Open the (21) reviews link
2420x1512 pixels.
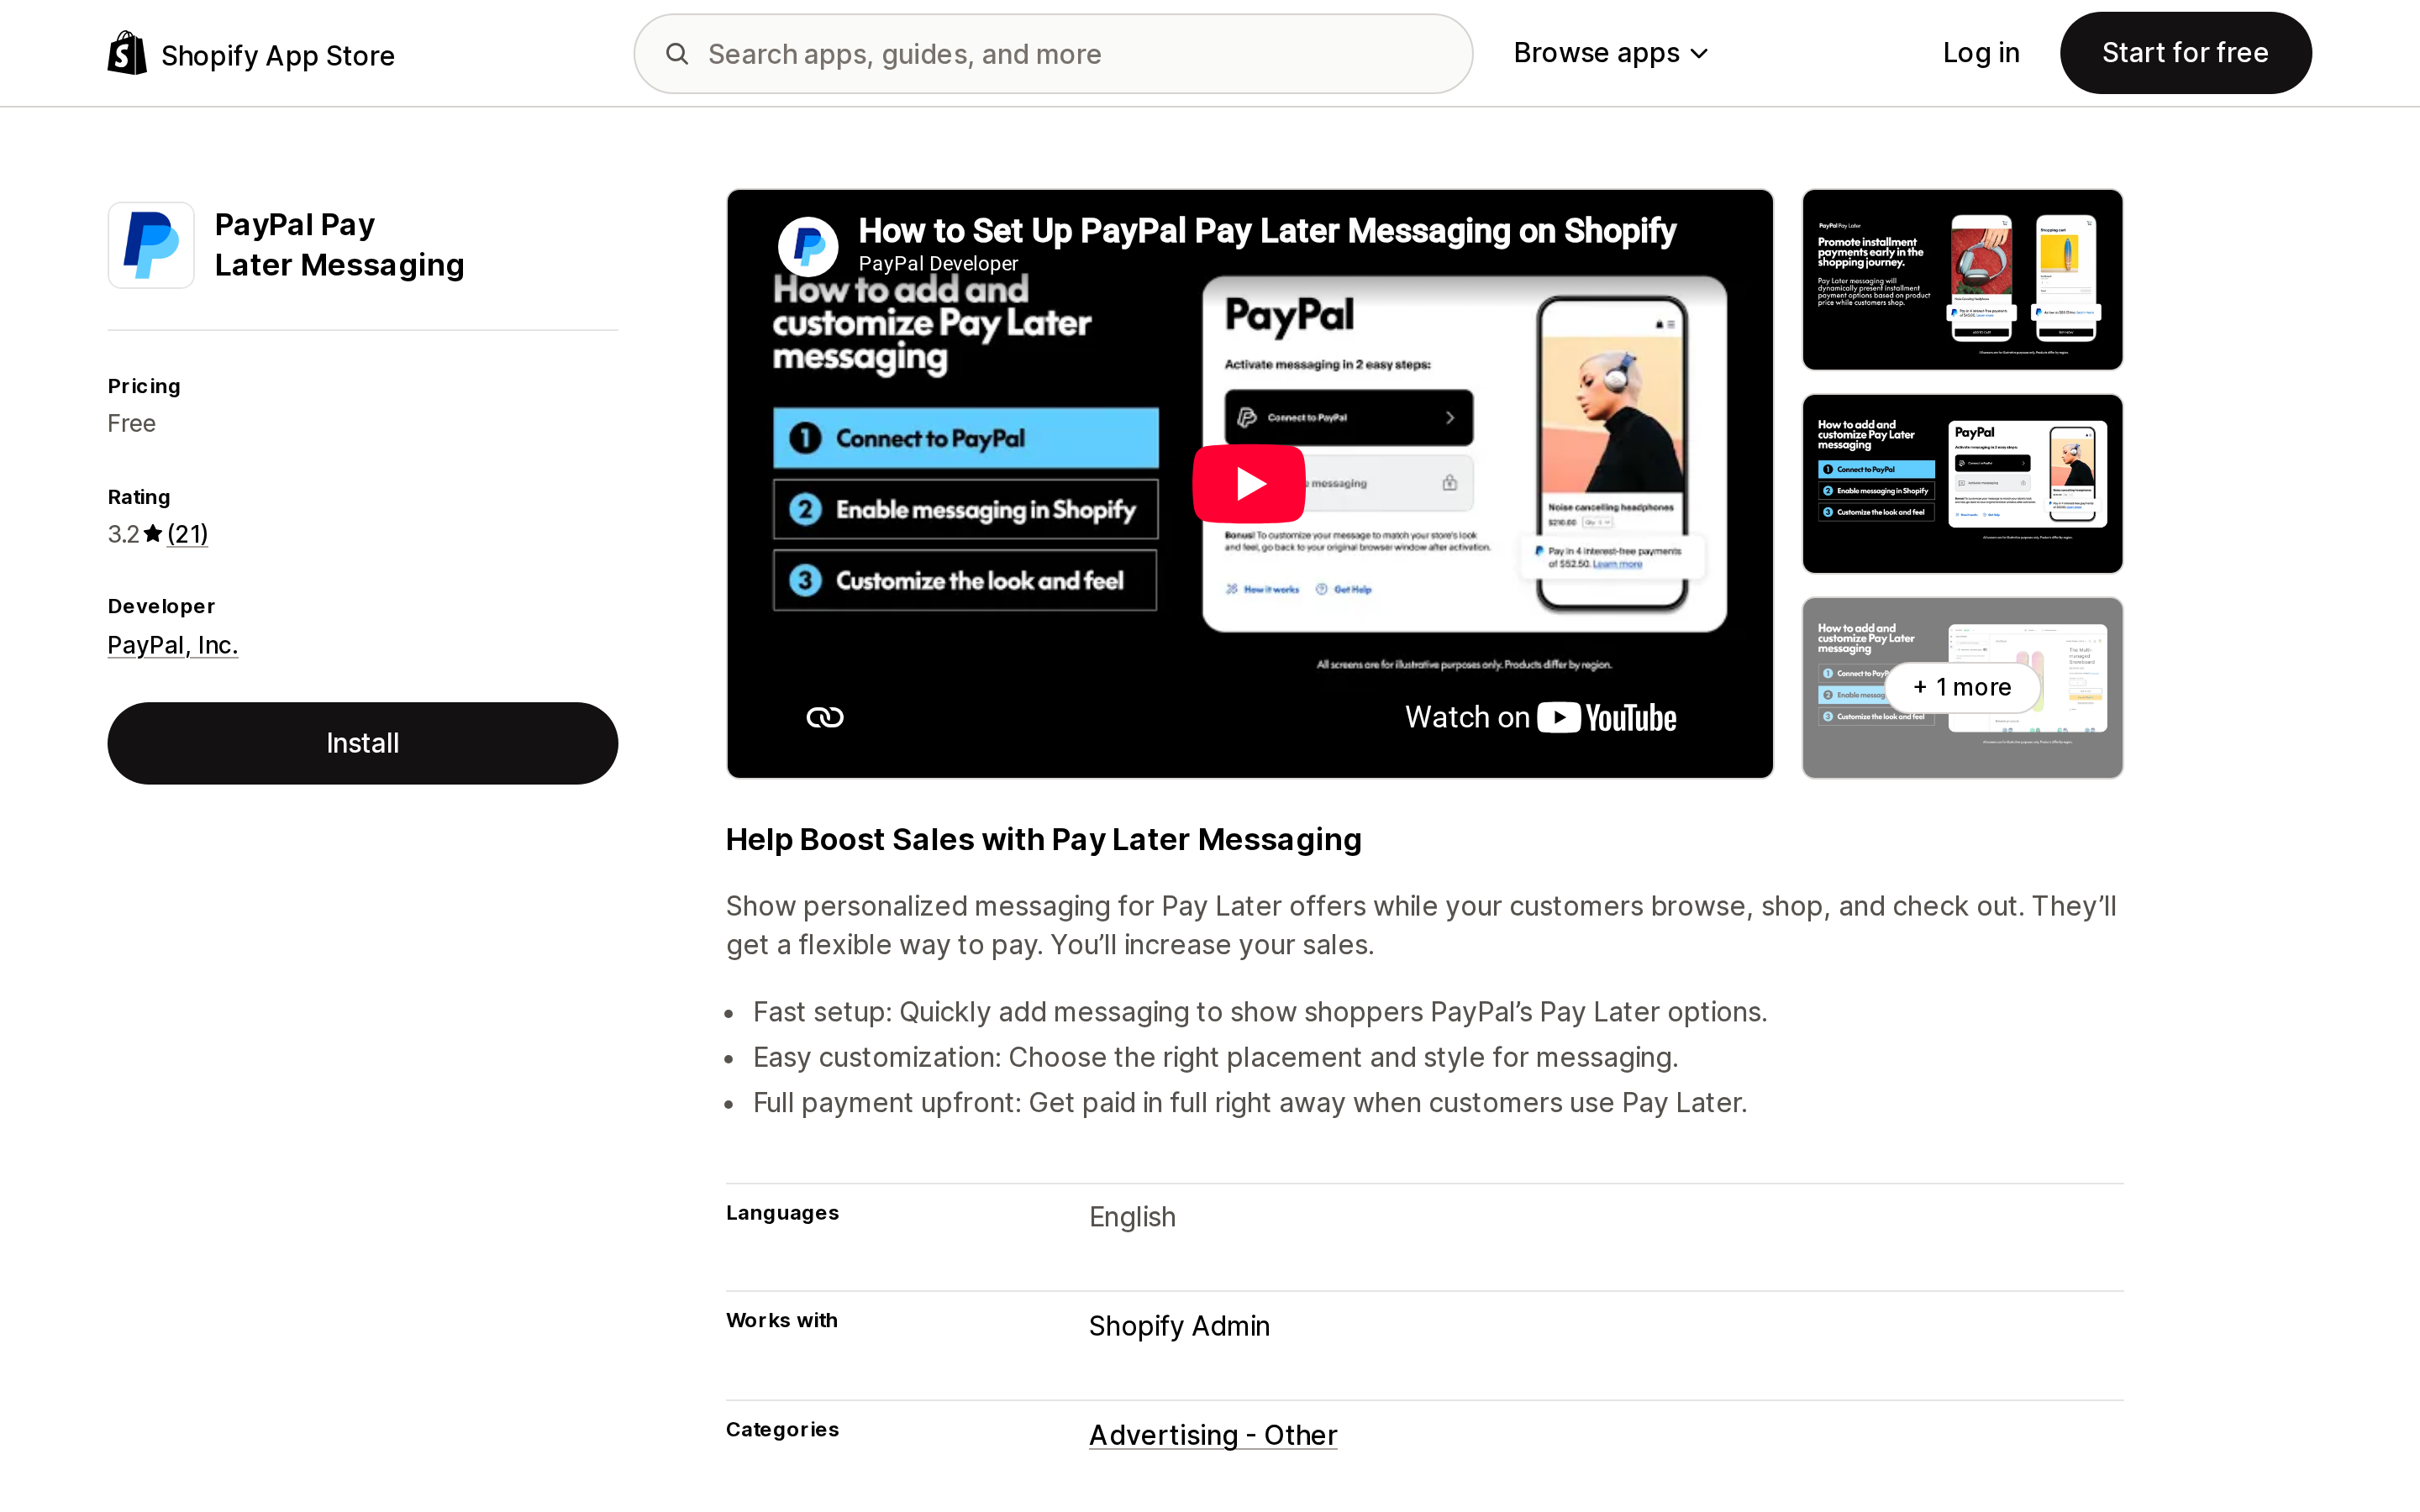coord(188,534)
